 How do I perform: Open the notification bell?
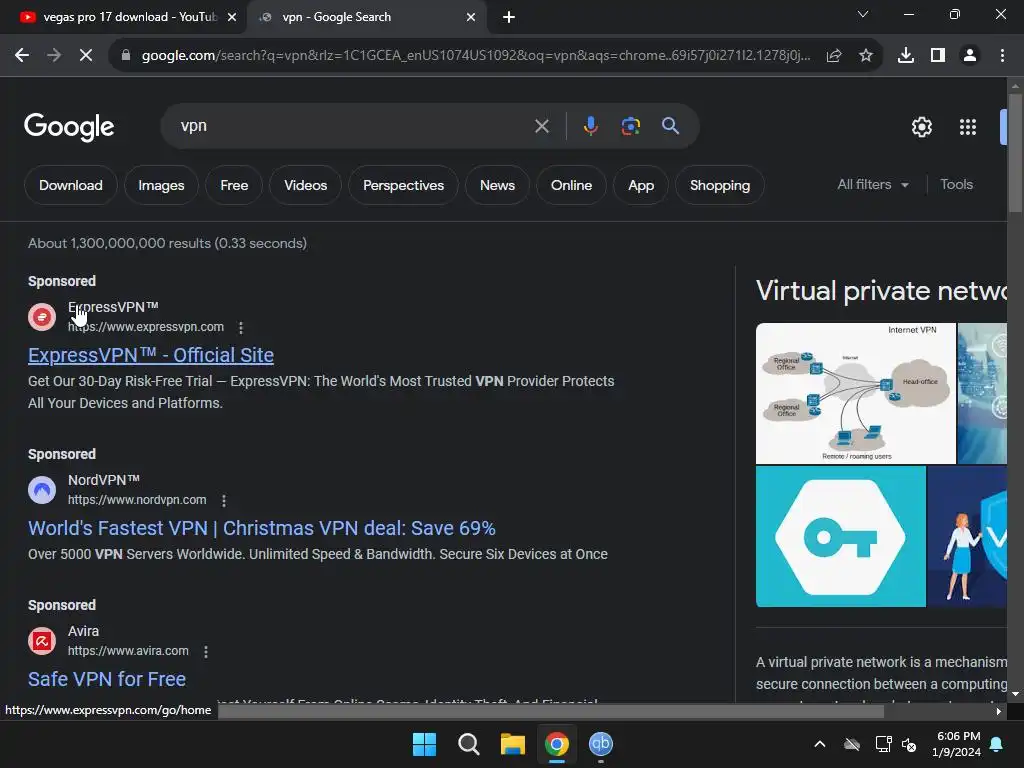pos(997,744)
